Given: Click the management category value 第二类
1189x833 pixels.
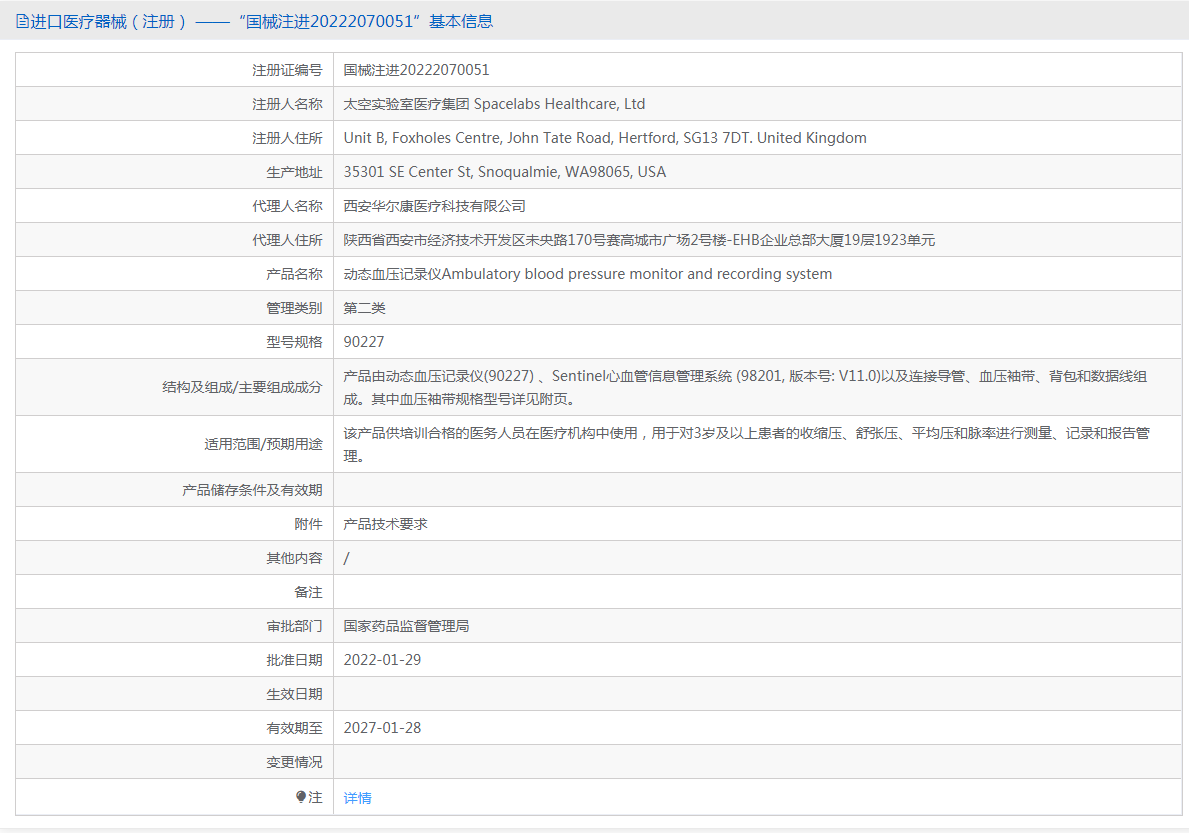Looking at the screenshot, I should 364,308.
